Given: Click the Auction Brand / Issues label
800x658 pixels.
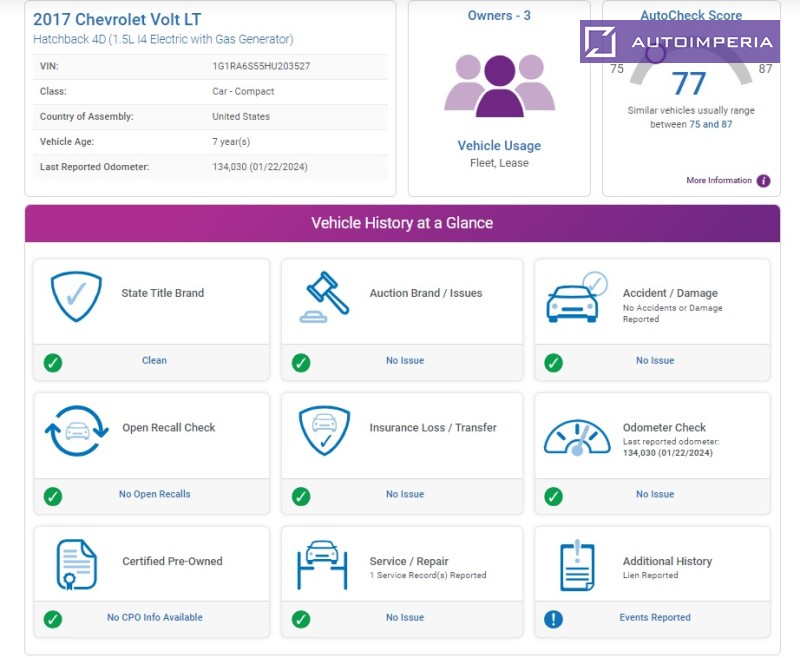Looking at the screenshot, I should point(426,293).
